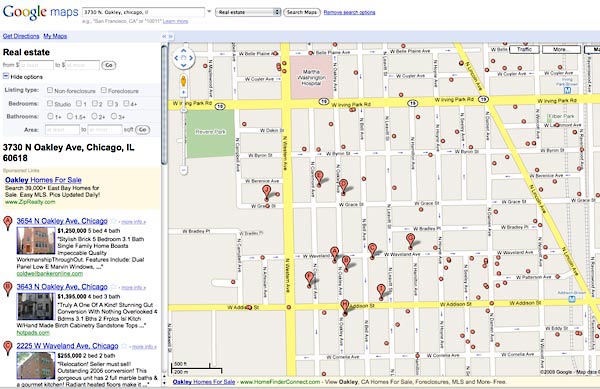
Task: Enable the Foreclosure listing type checkbox
Action: [104, 90]
